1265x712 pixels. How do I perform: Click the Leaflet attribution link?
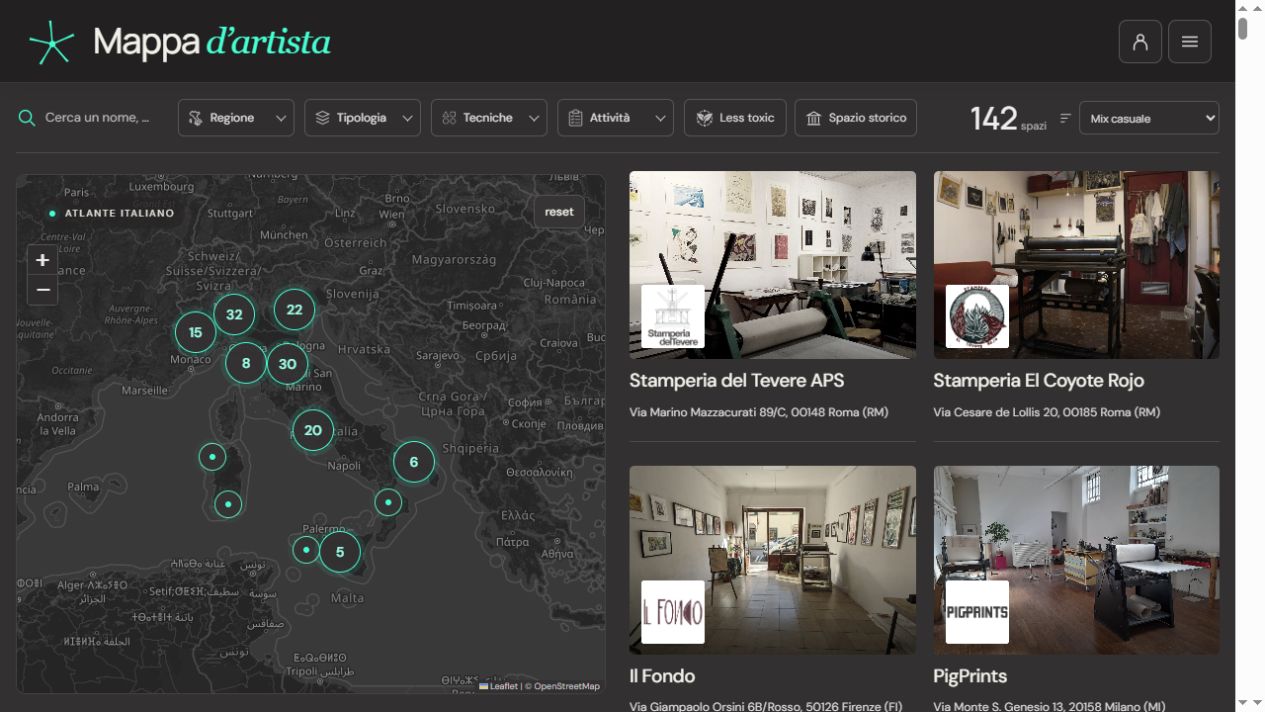point(498,686)
